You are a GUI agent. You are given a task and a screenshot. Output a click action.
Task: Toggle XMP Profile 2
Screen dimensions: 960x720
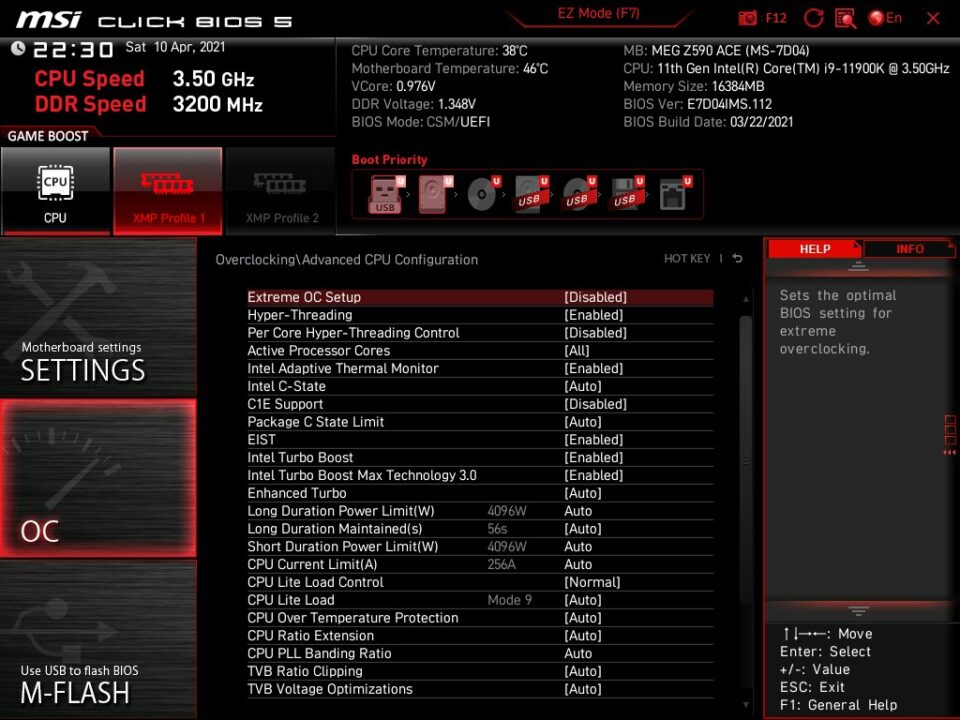click(x=281, y=190)
